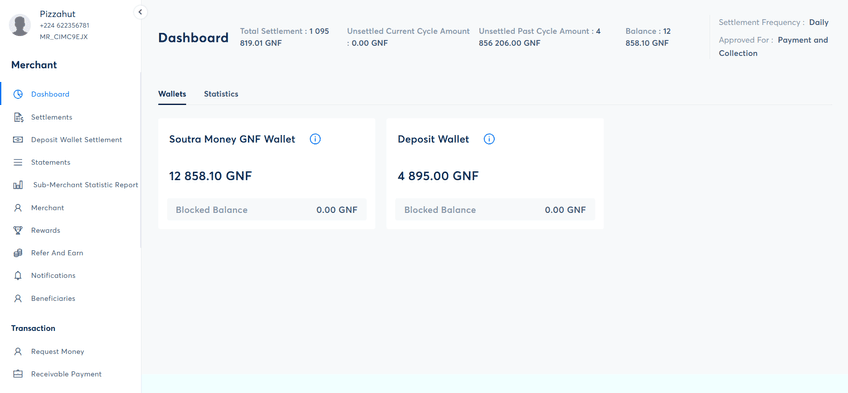848x393 pixels.
Task: Click the Merchant section heading in sidebar
Action: (x=34, y=65)
